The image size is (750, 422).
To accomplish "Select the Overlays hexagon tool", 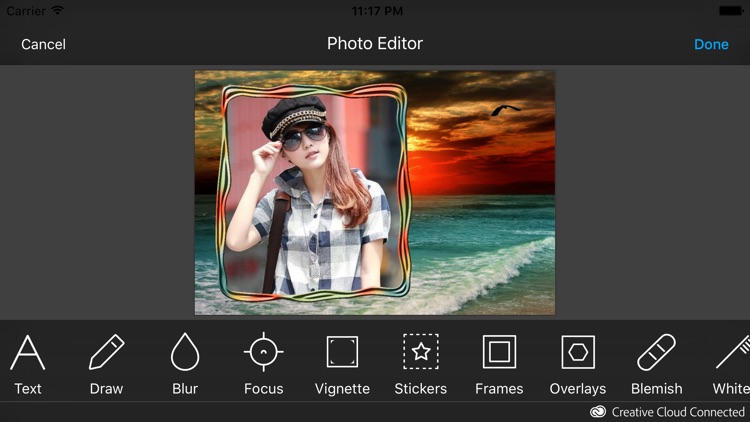I will coord(578,352).
